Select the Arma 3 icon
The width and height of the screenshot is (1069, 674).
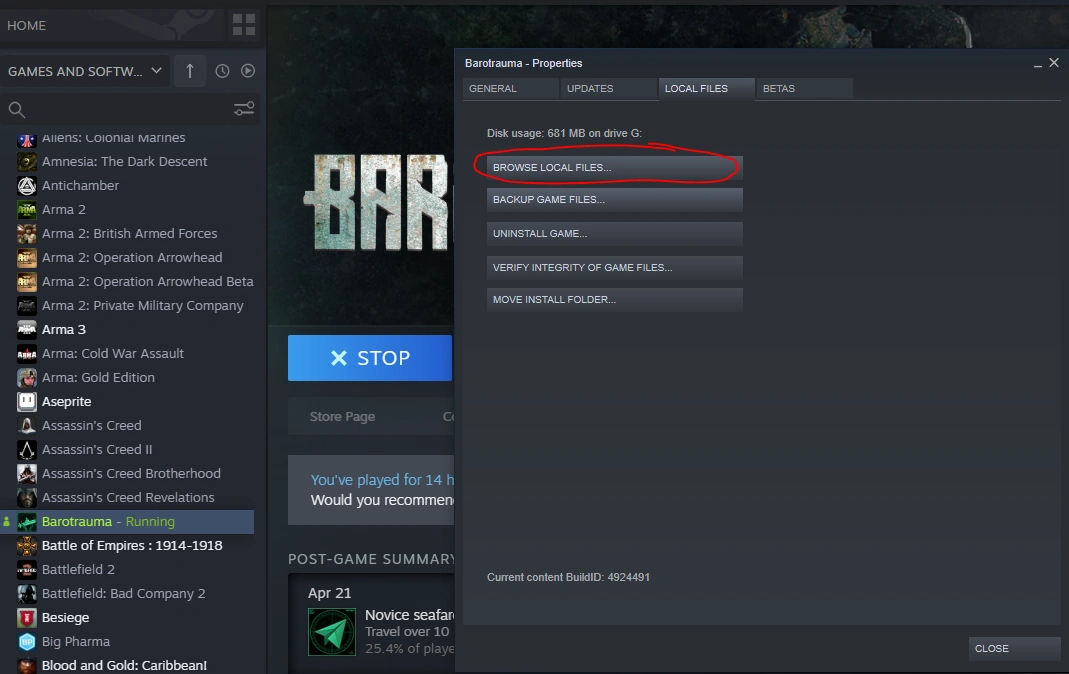[27, 329]
